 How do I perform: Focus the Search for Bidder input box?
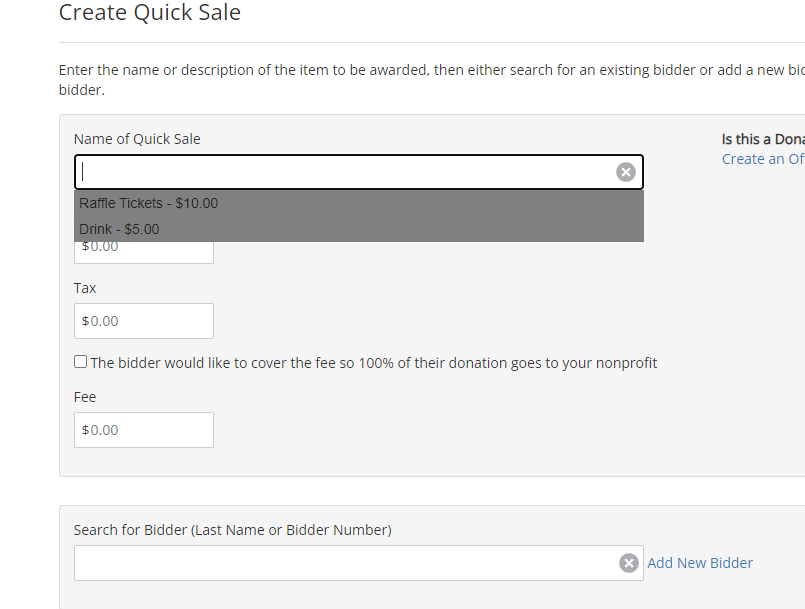347,563
